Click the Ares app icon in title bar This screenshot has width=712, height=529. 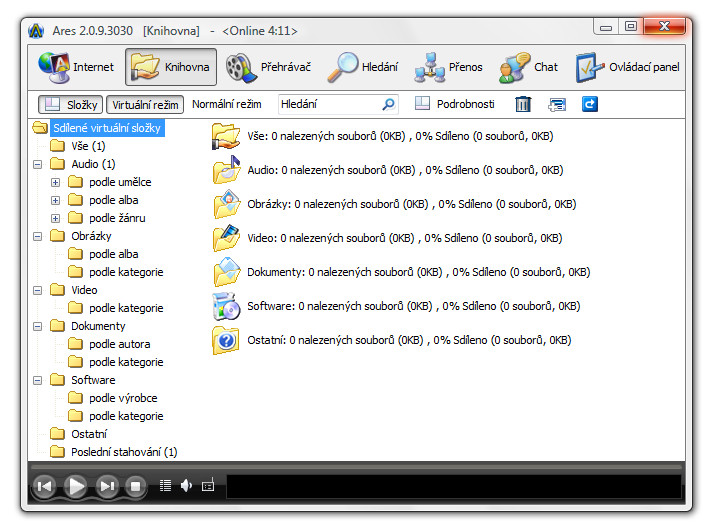(36, 31)
